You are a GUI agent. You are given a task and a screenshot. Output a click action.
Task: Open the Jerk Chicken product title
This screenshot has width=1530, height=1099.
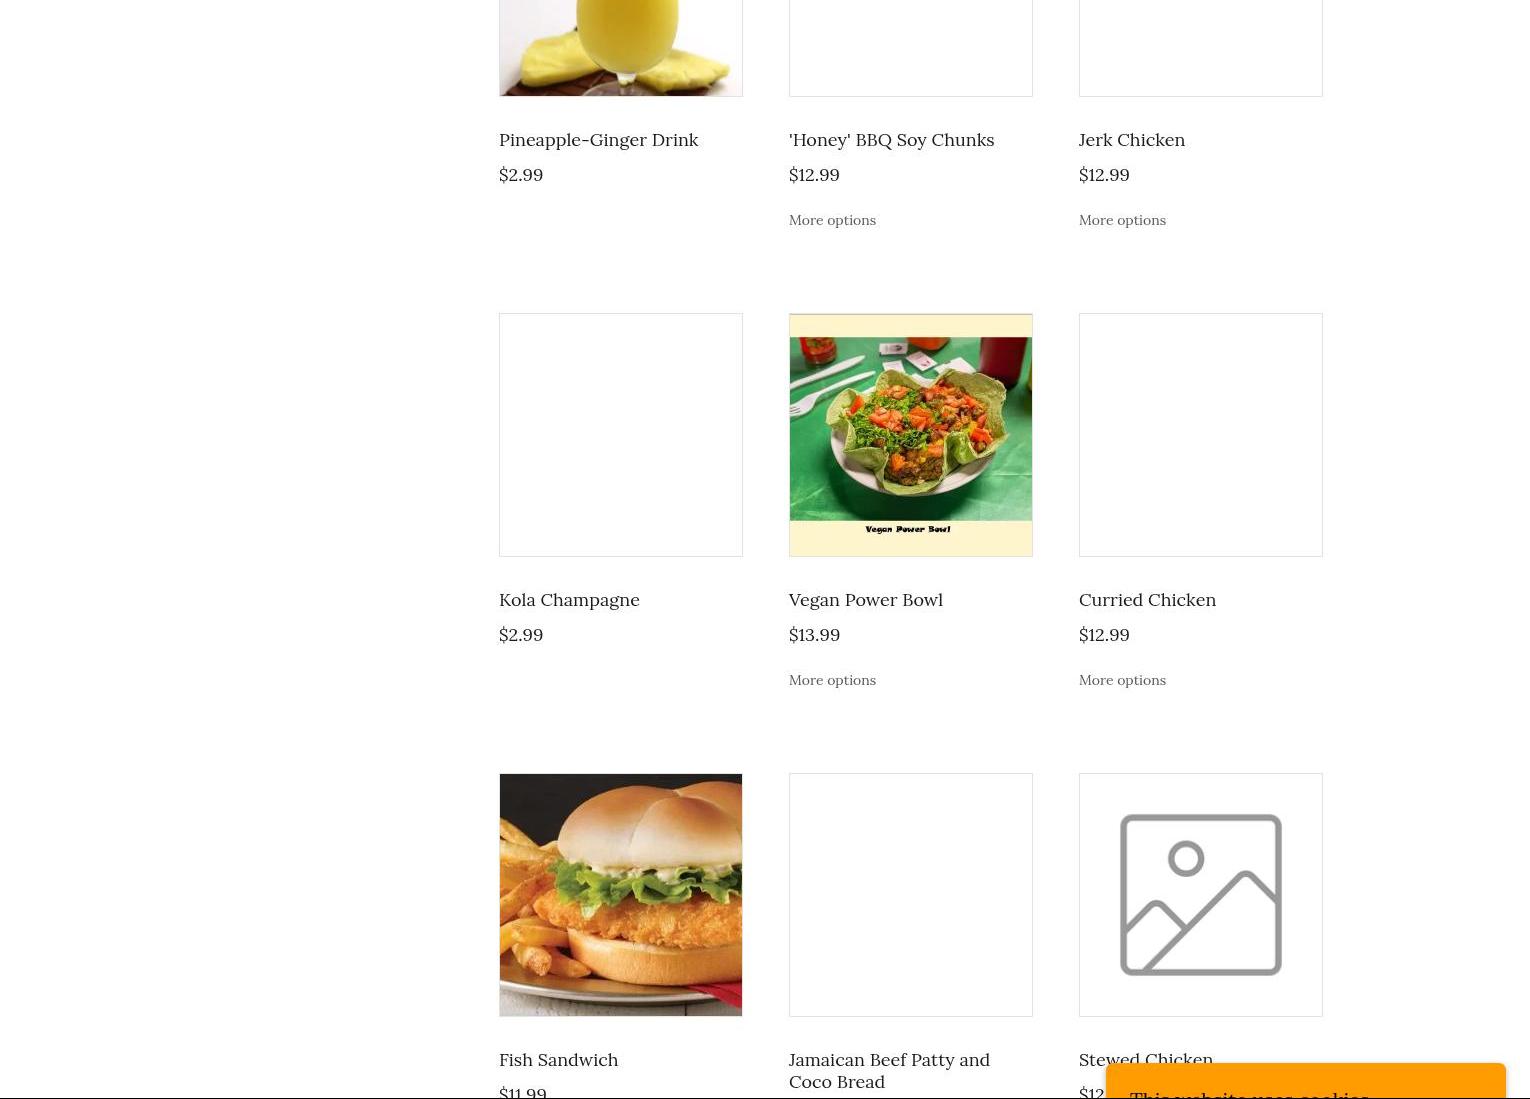(x=1131, y=140)
